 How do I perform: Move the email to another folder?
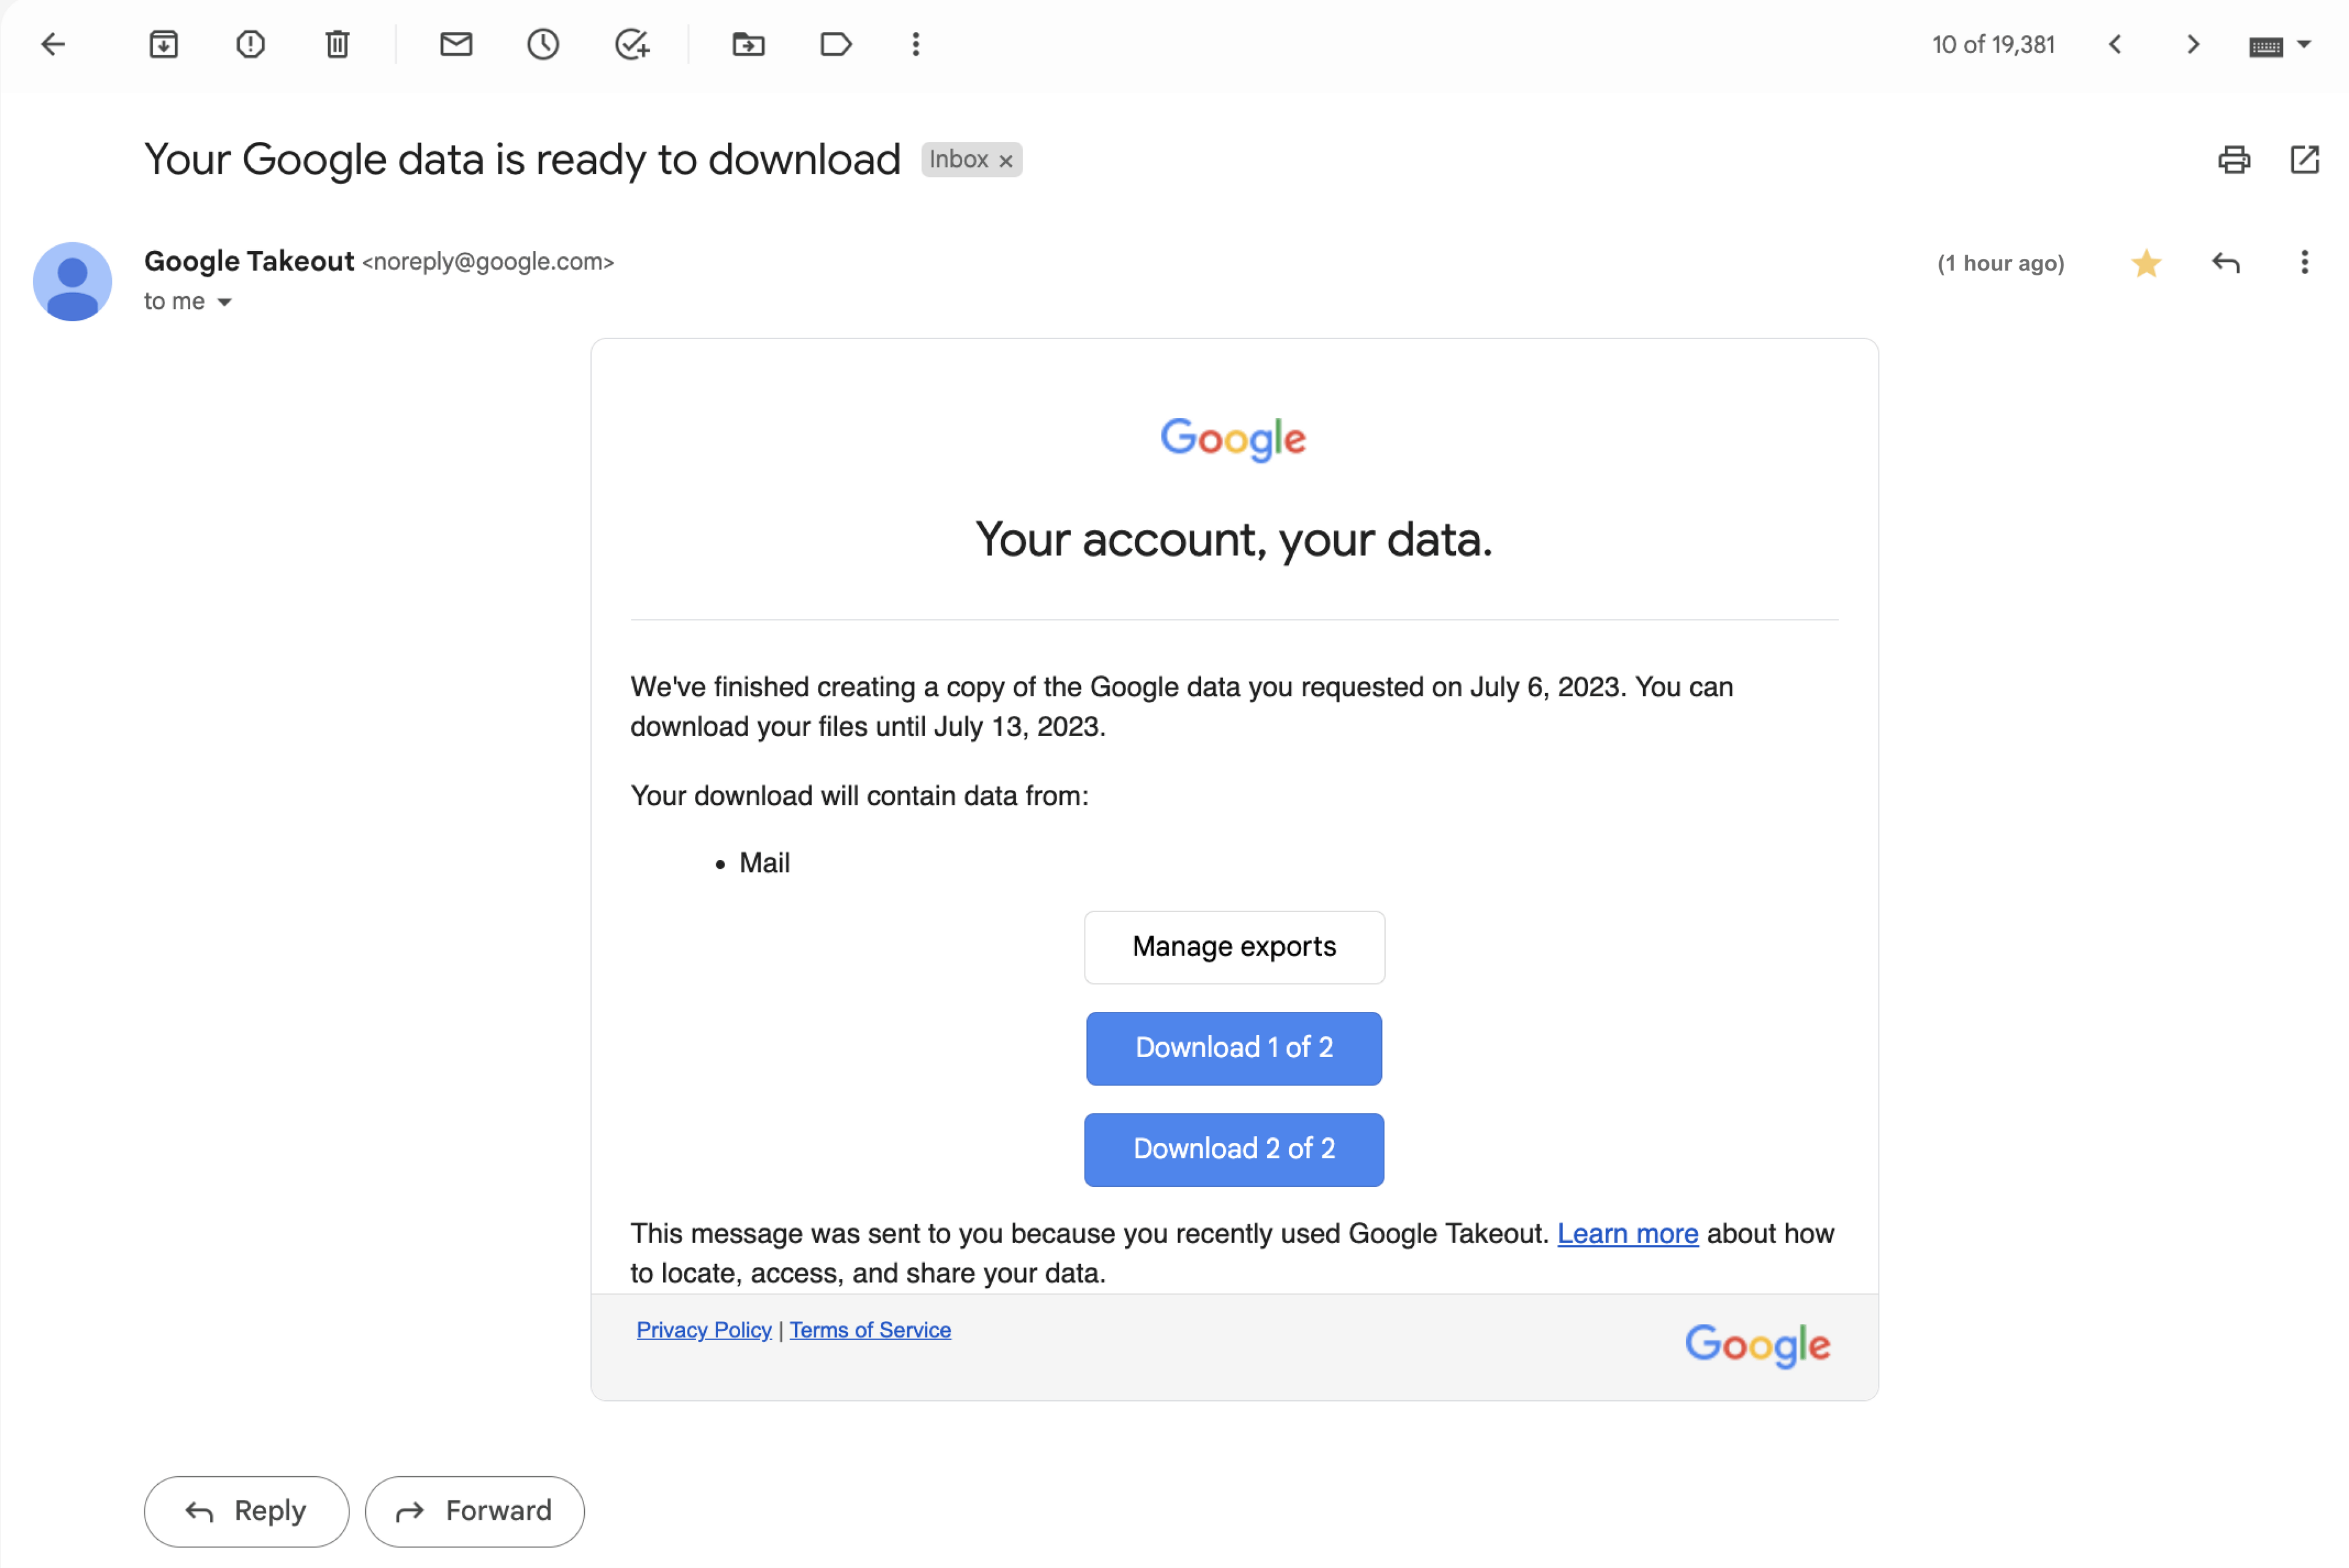(x=748, y=44)
